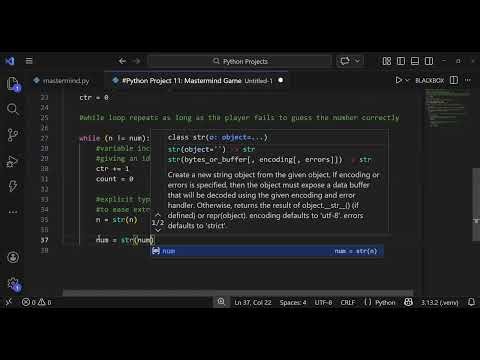480x360 pixels.
Task: Change encoding via UTF-8
Action: [323, 303]
